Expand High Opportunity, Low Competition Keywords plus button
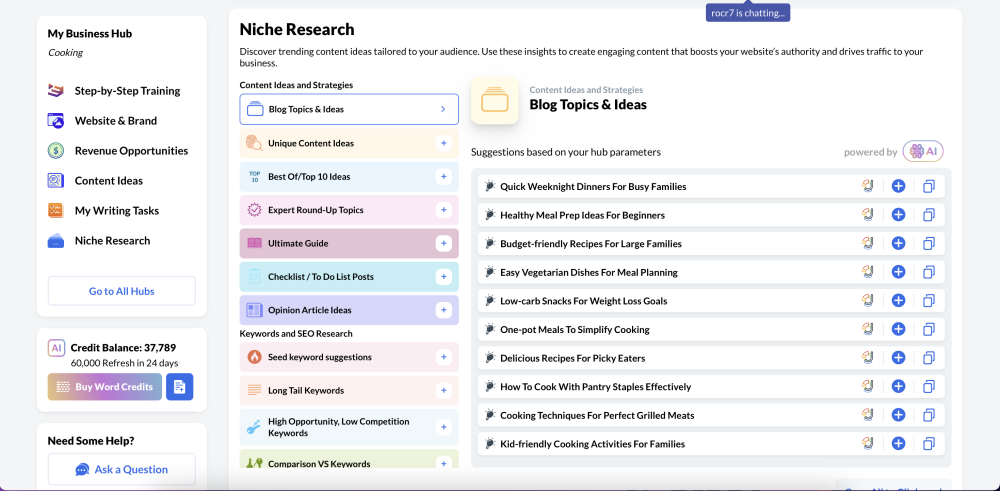 pos(443,427)
